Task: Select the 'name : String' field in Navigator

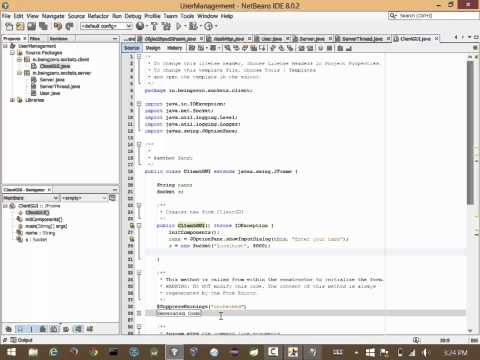Action: coord(40,233)
